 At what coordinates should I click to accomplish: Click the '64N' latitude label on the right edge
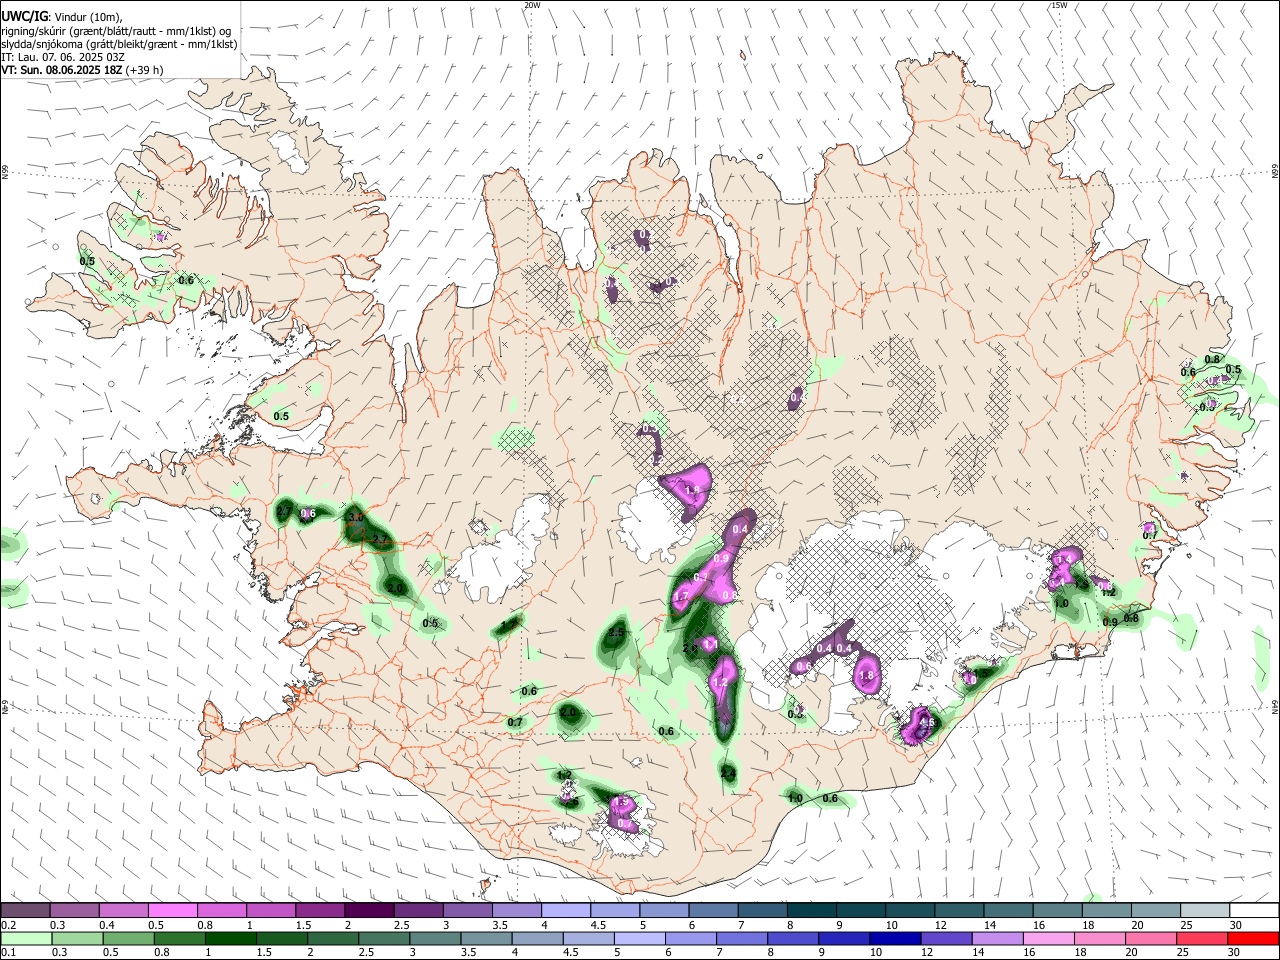[1275, 706]
